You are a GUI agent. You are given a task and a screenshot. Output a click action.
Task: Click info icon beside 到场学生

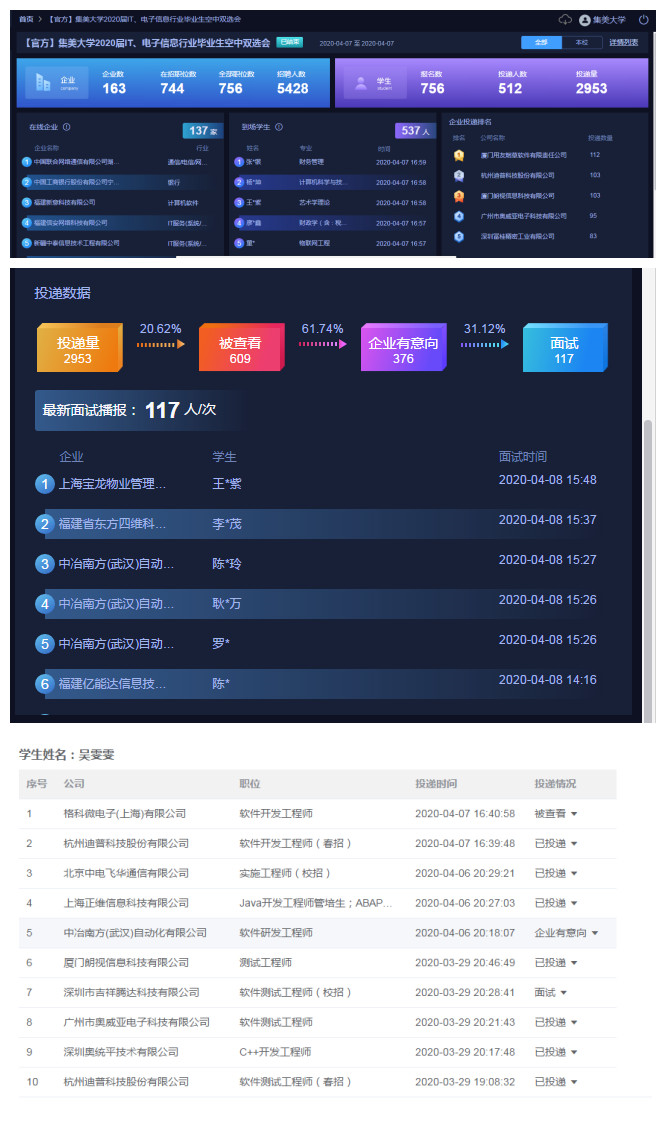(x=278, y=127)
